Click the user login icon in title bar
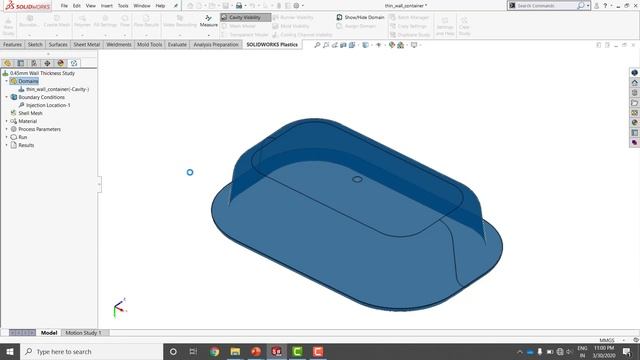This screenshot has width=640, height=360. [596, 6]
